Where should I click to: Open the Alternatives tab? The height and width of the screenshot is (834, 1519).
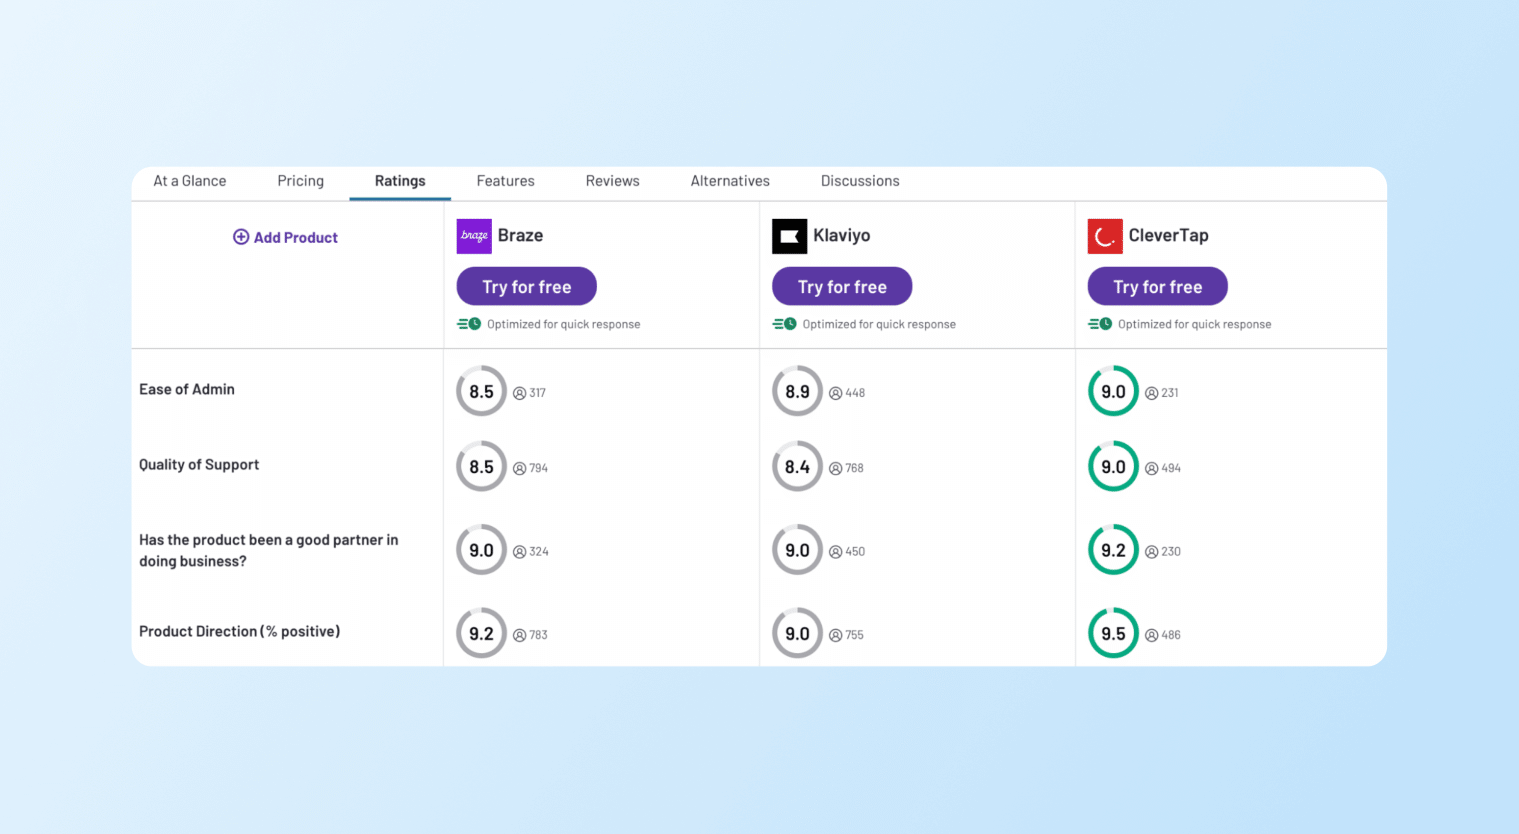coord(730,181)
